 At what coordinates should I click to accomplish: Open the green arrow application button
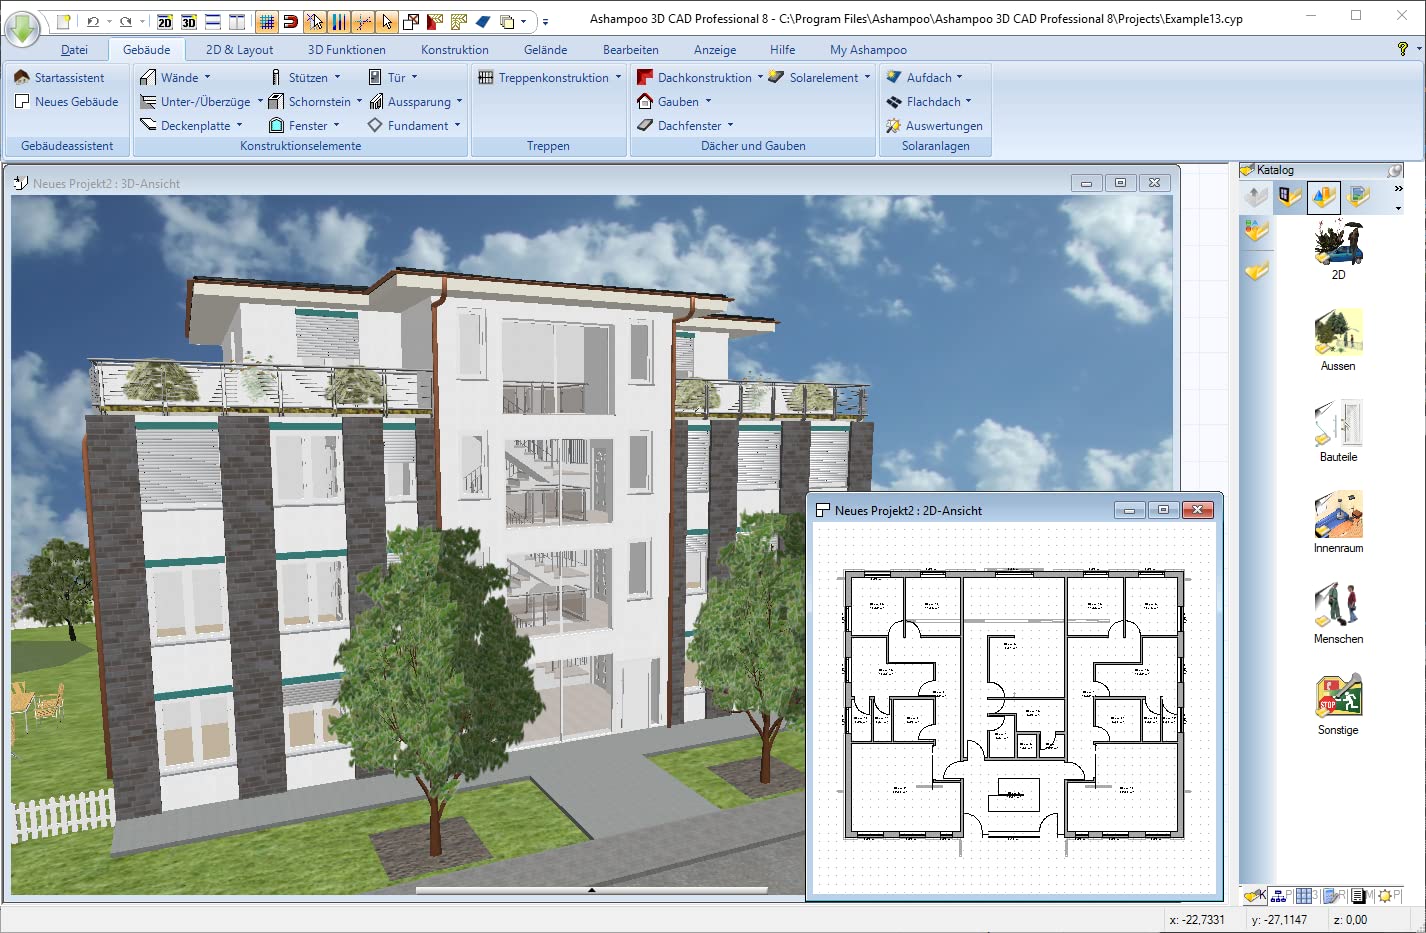point(22,27)
